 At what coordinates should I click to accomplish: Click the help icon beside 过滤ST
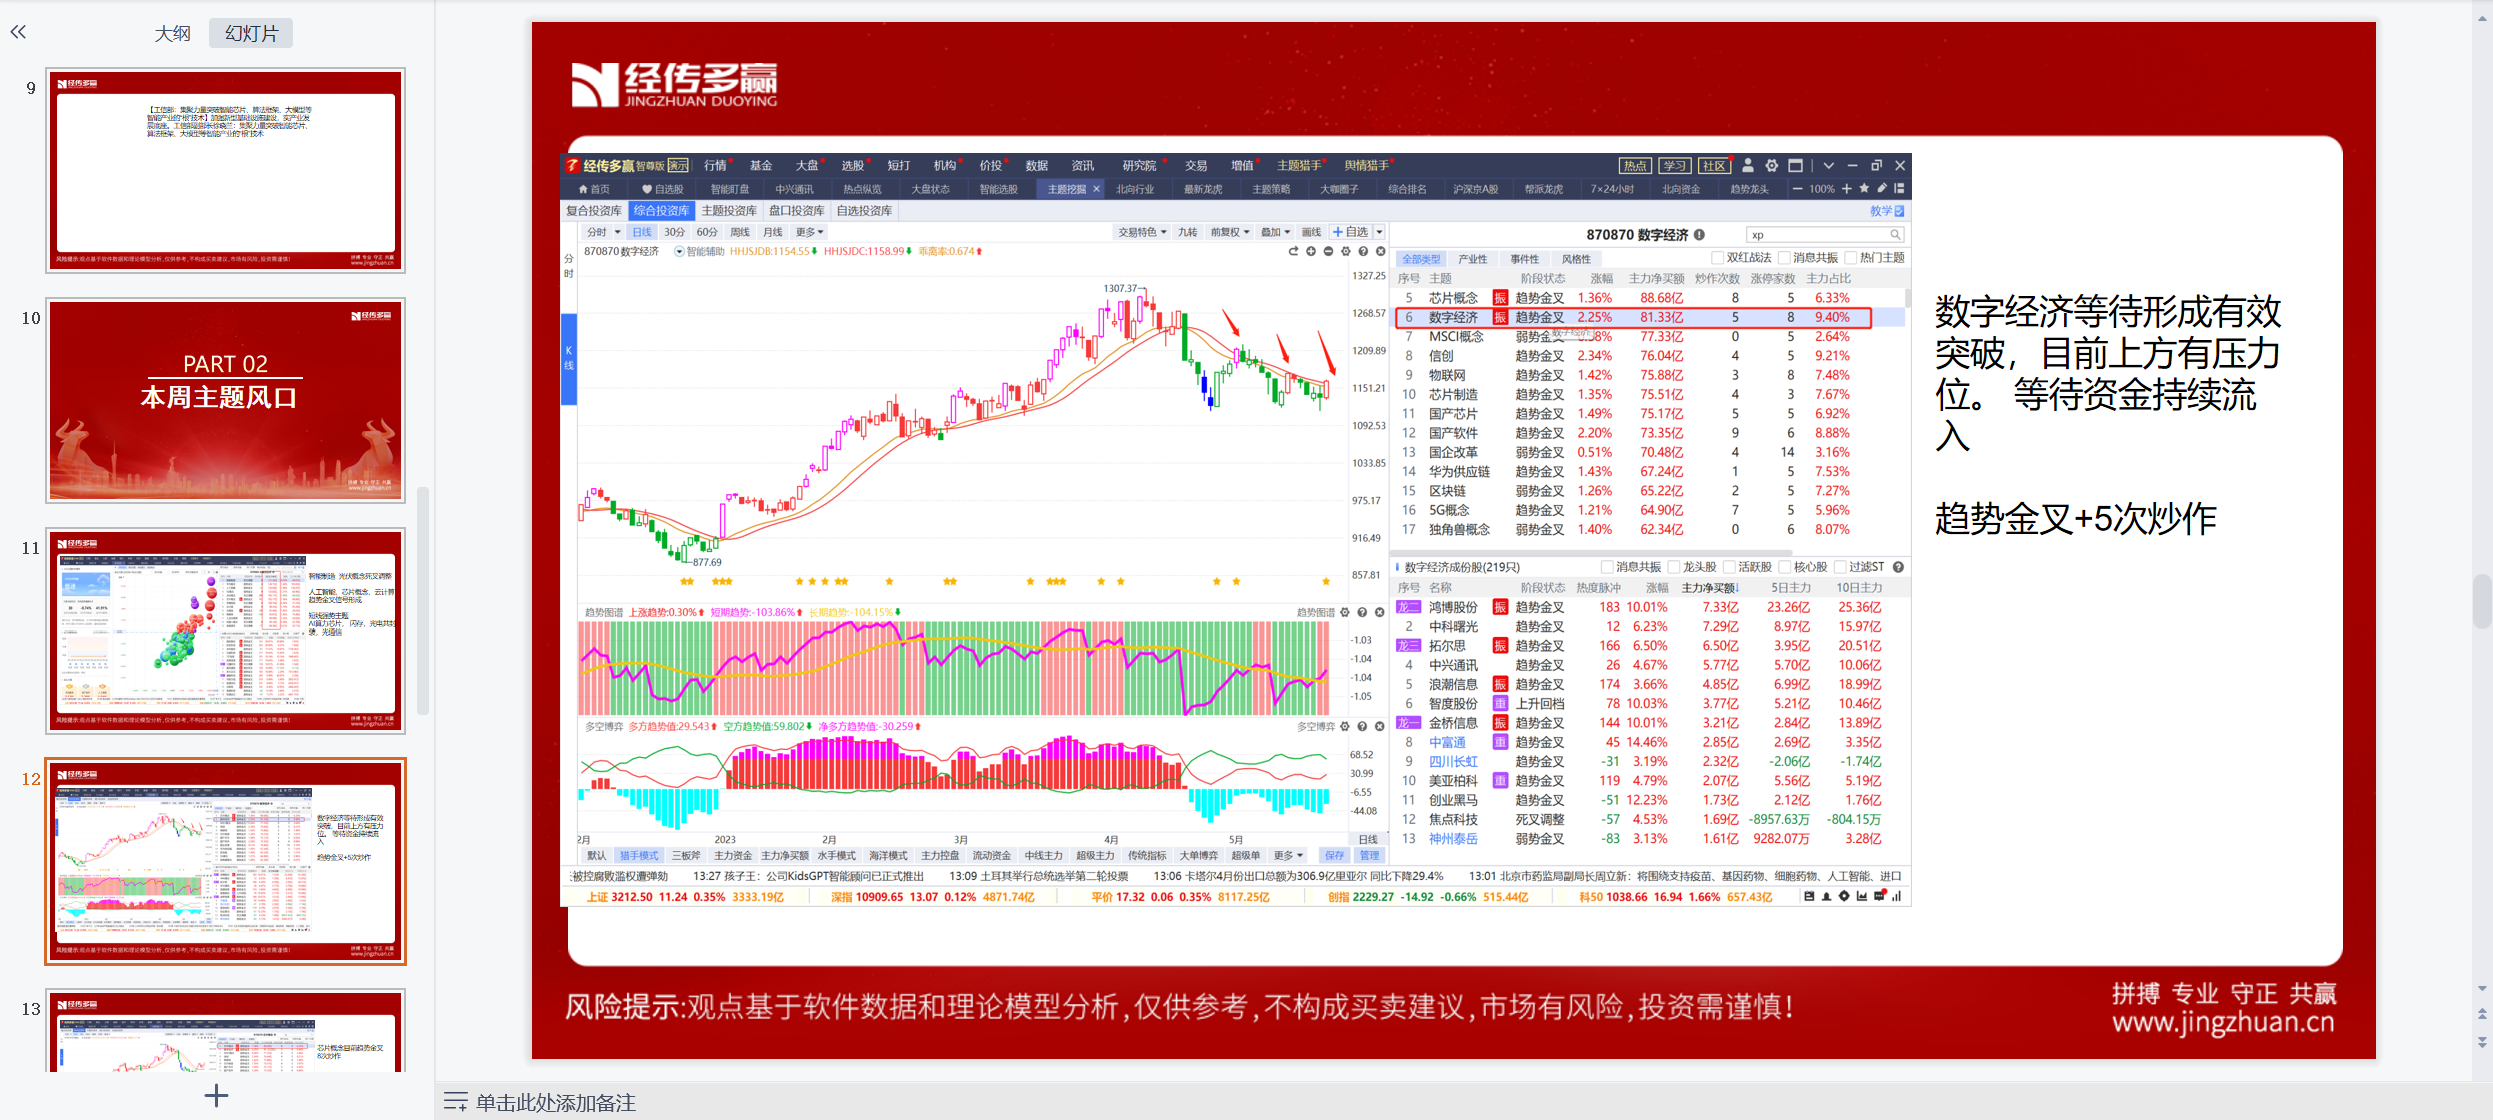[1898, 567]
